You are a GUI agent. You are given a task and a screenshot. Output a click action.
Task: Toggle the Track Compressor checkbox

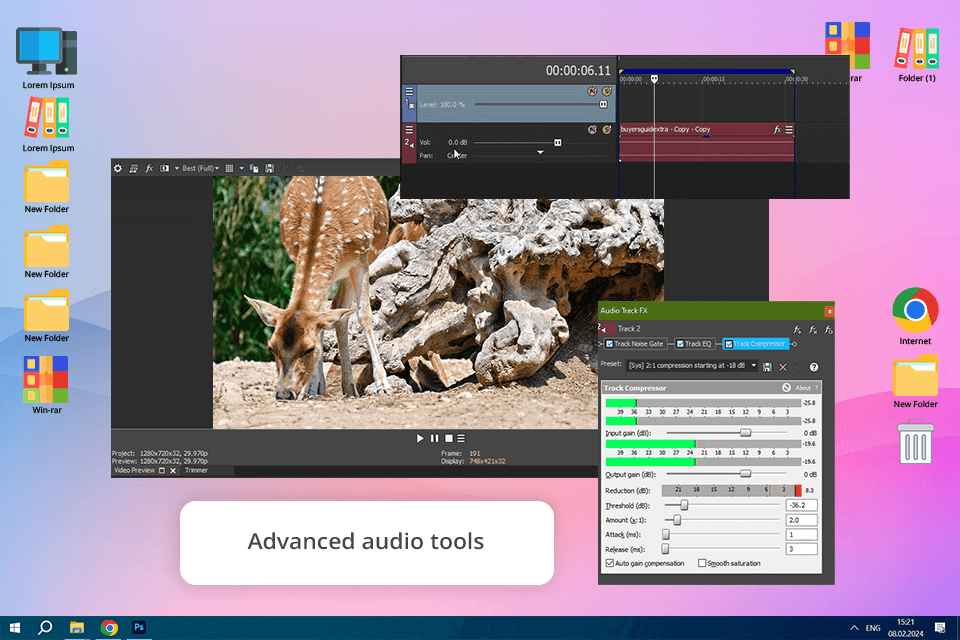(x=729, y=344)
